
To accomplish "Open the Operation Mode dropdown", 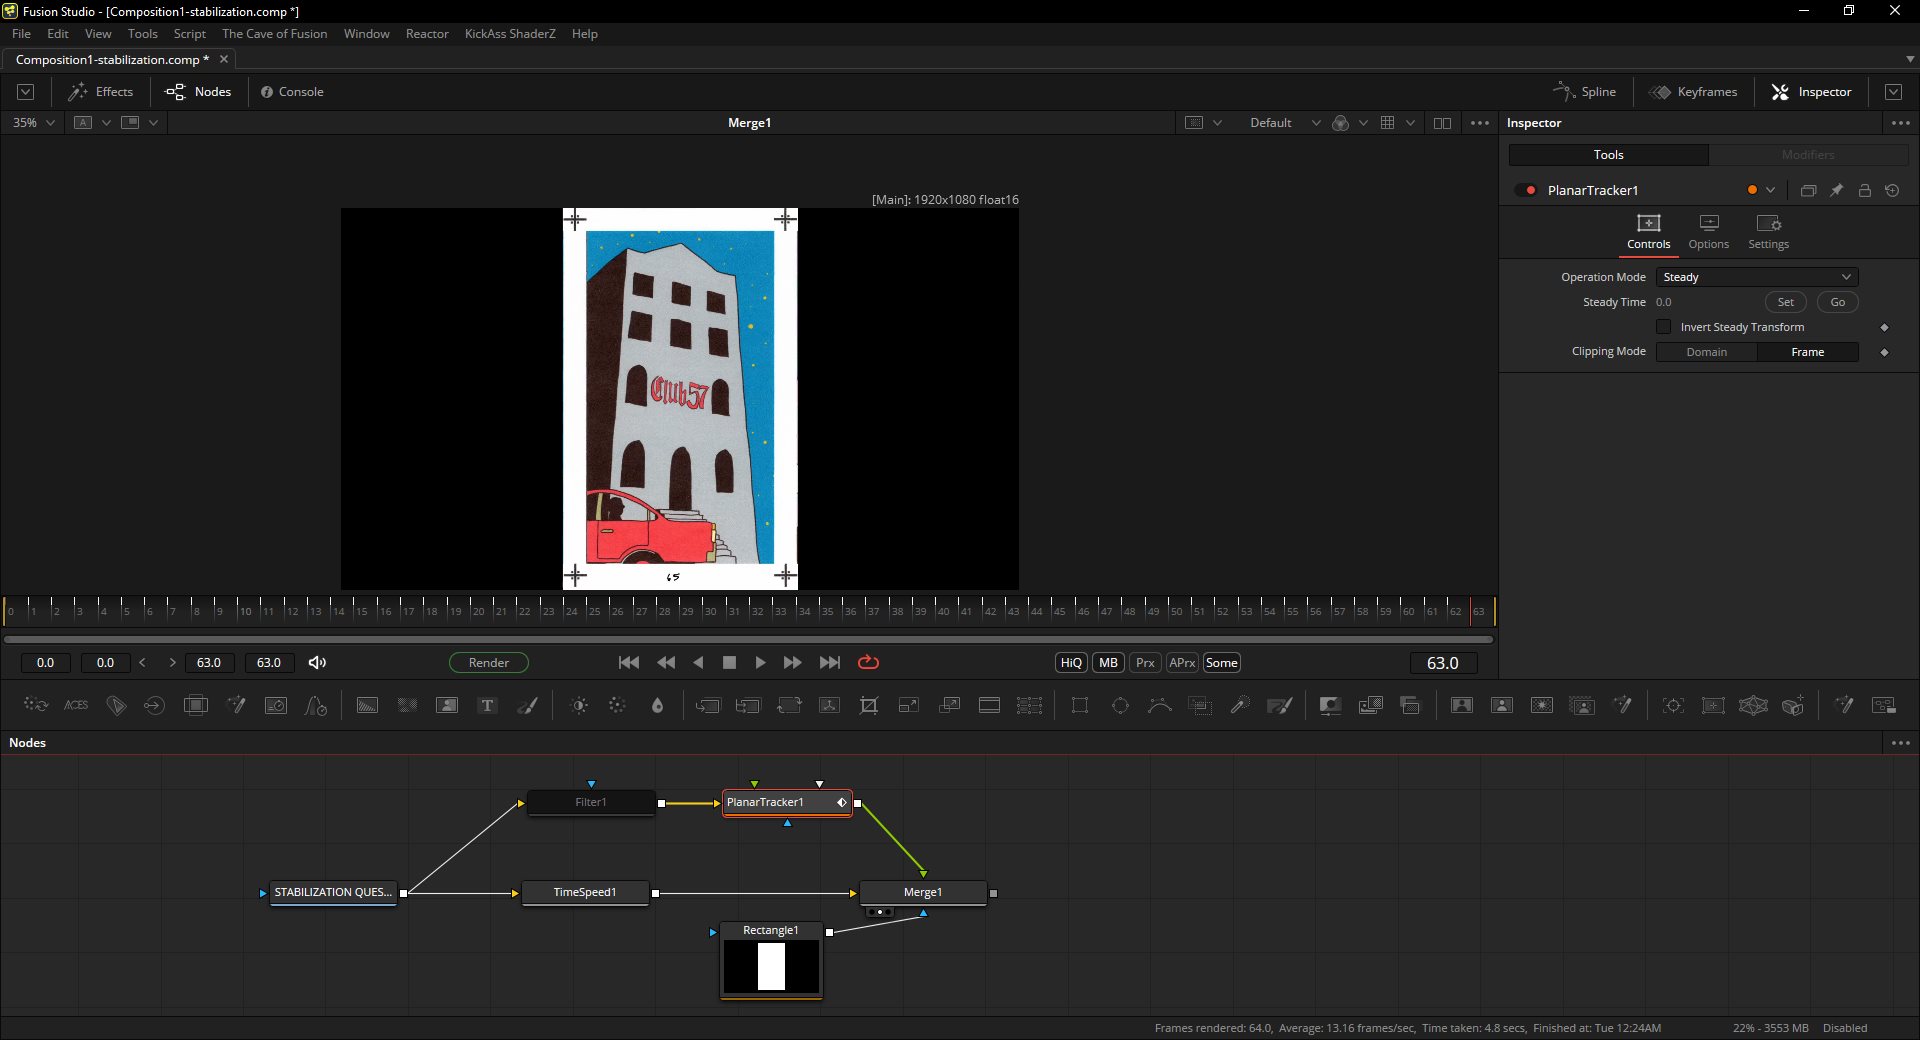I will click(x=1757, y=277).
